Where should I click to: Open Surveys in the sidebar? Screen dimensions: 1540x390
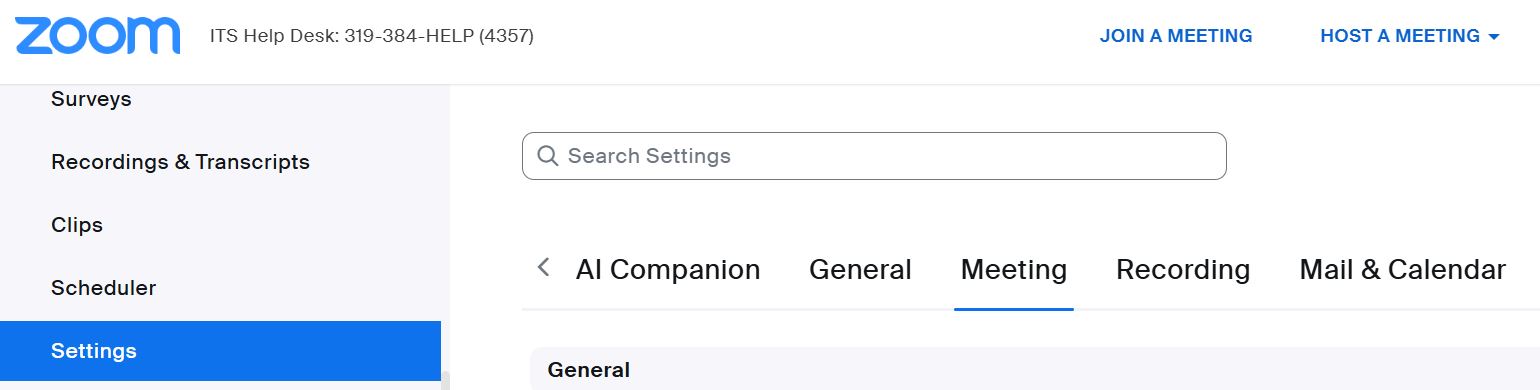[91, 99]
